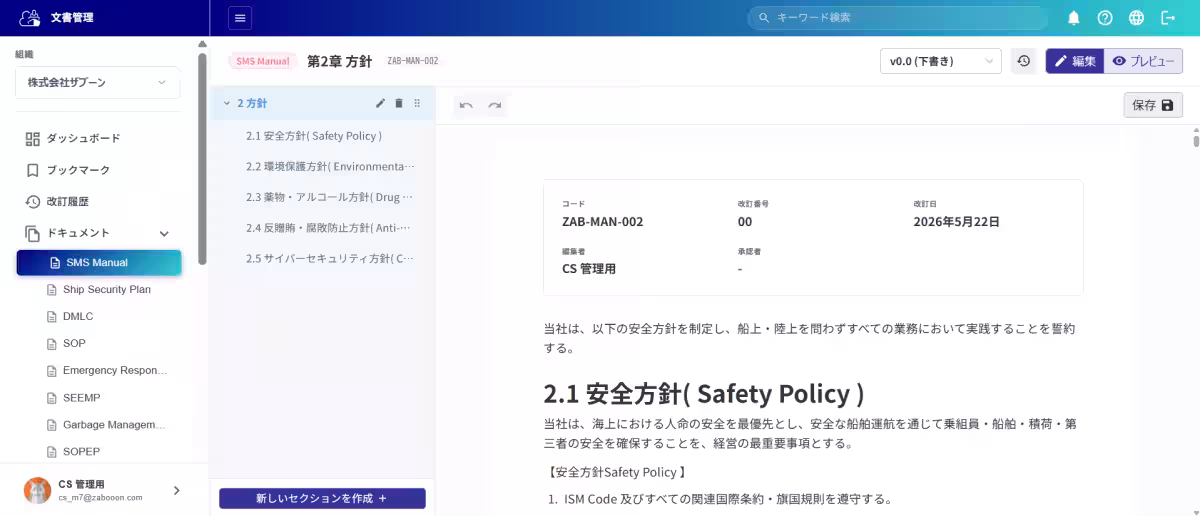Expand the user profile chevron

(177, 490)
